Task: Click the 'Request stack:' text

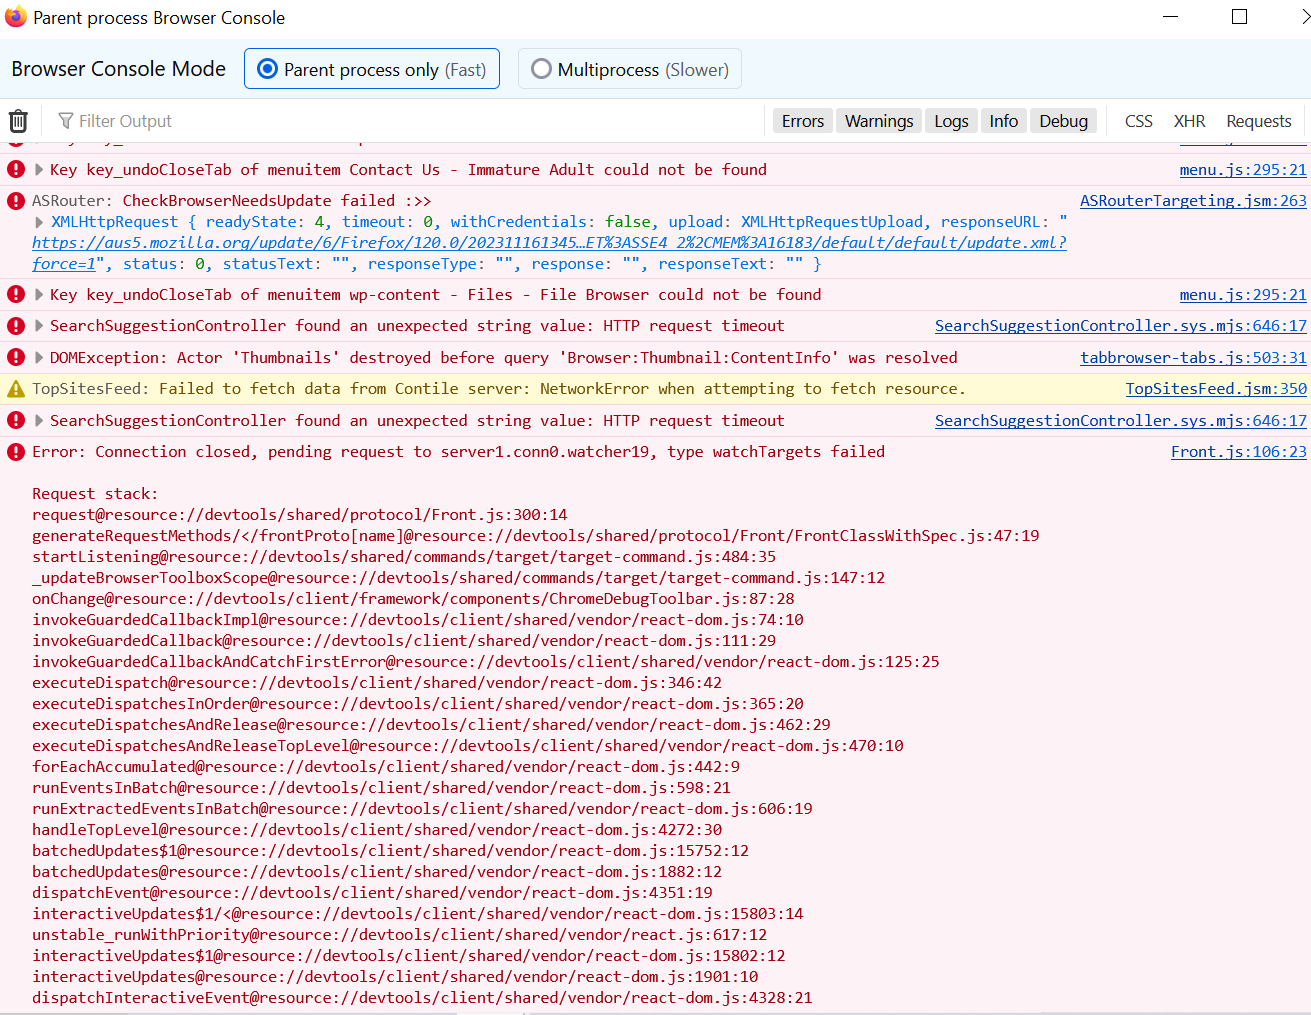Action: pyautogui.click(x=95, y=494)
